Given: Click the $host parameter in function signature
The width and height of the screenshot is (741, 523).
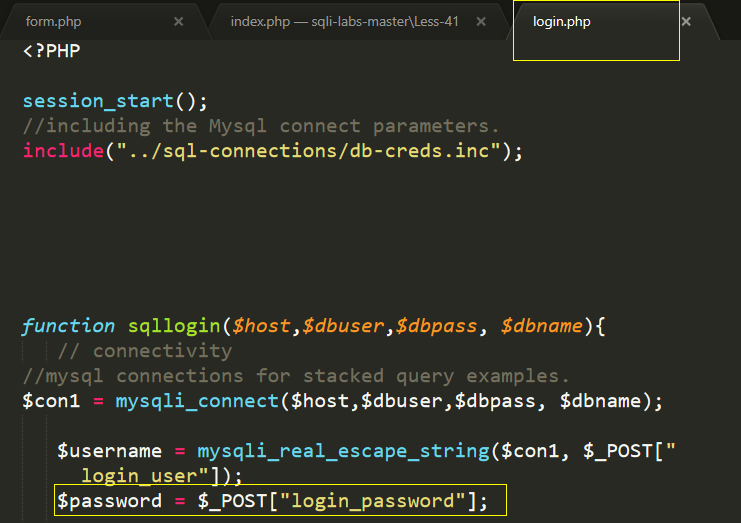Looking at the screenshot, I should coord(261,326).
